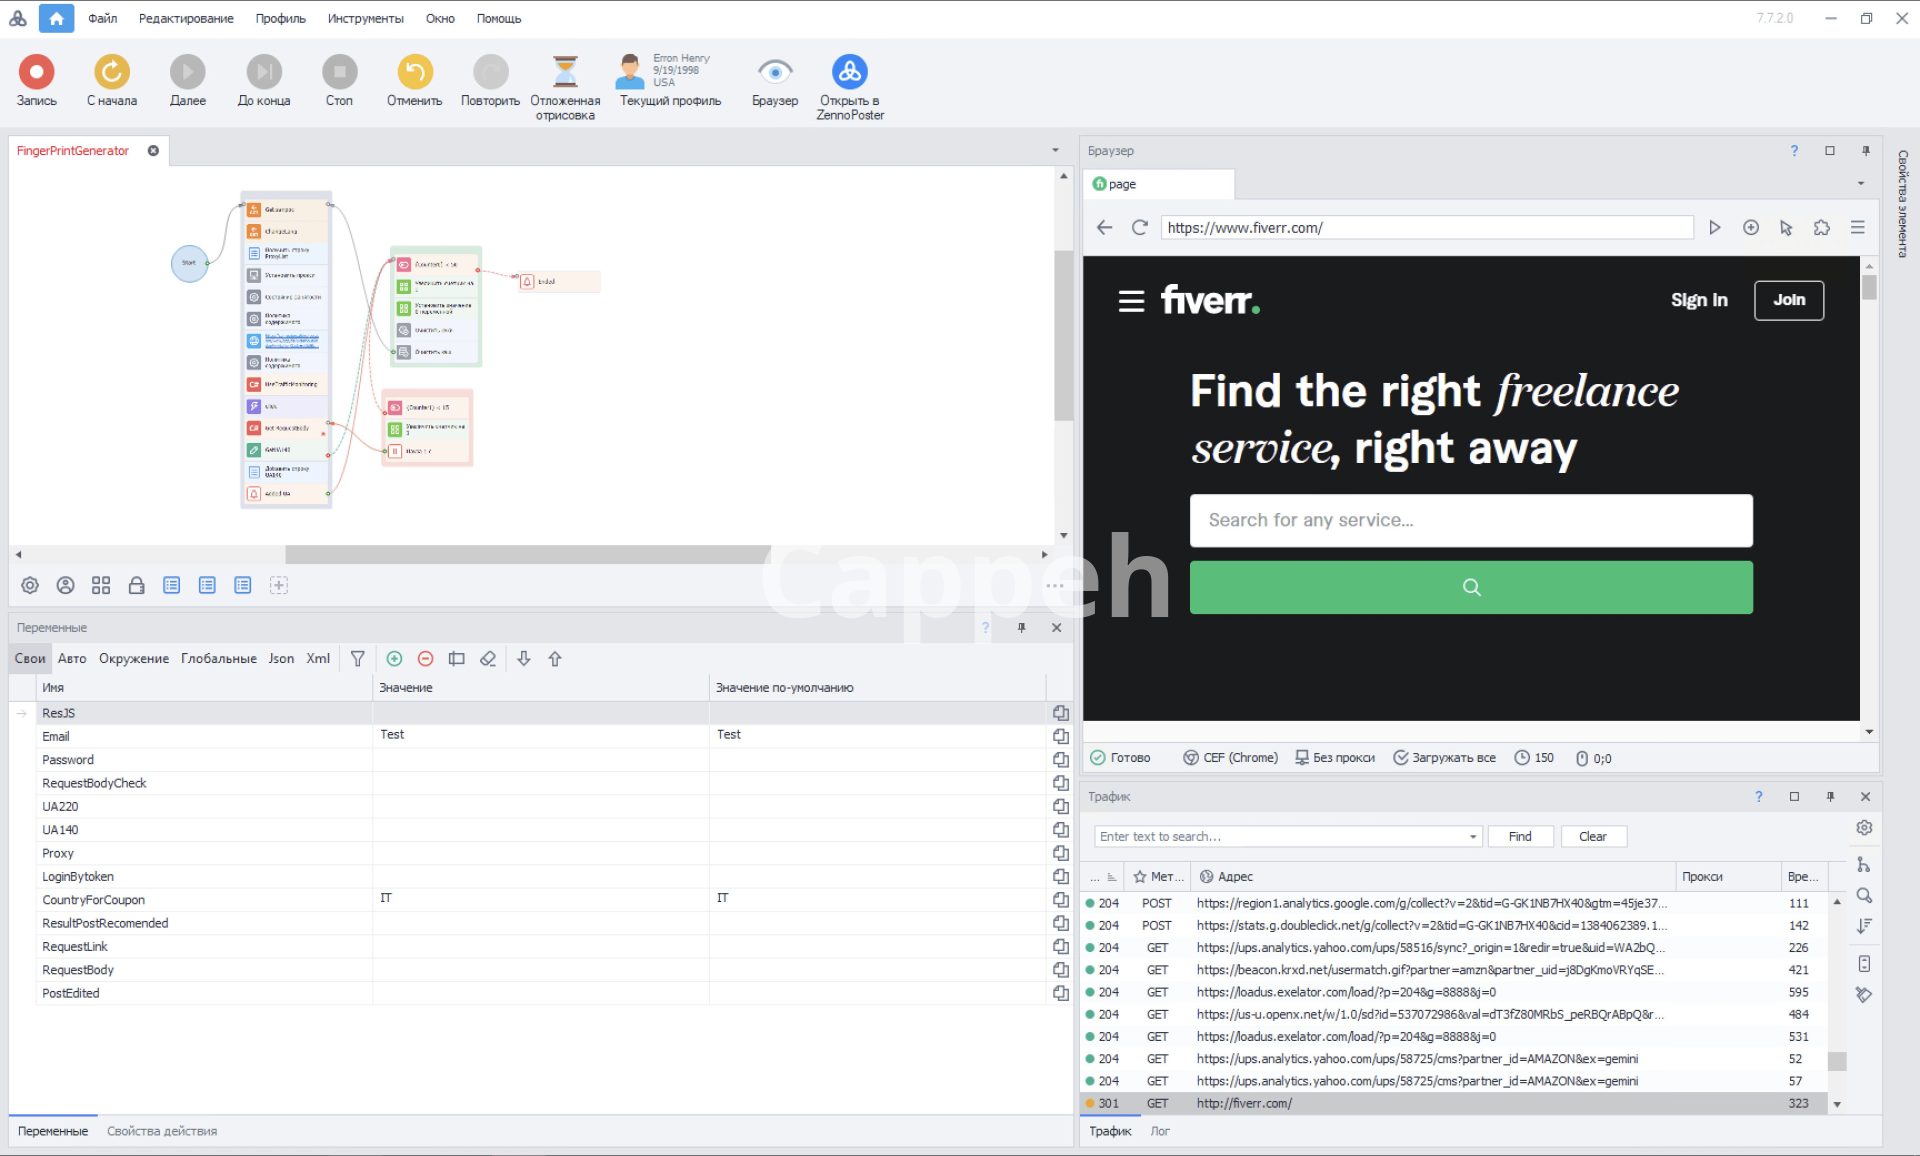Toggle Без прокси proxy status

coord(1334,758)
